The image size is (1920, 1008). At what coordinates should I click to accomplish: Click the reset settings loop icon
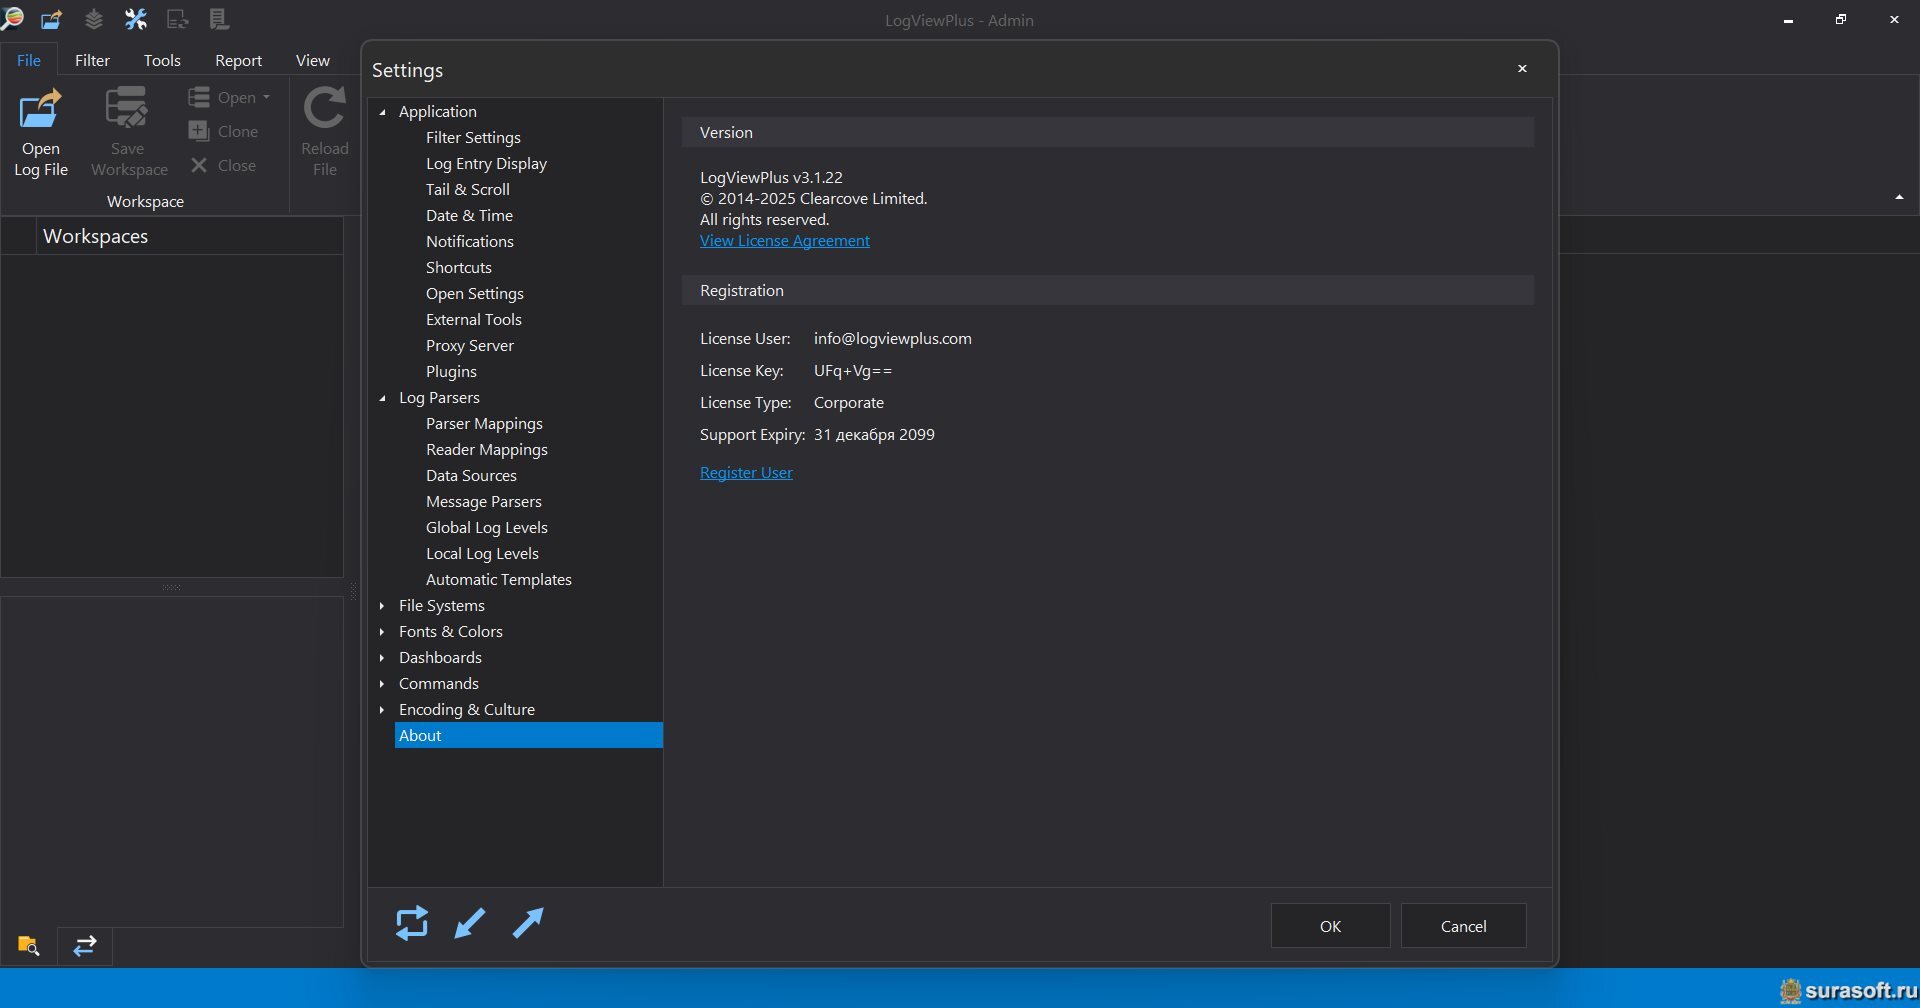click(412, 923)
